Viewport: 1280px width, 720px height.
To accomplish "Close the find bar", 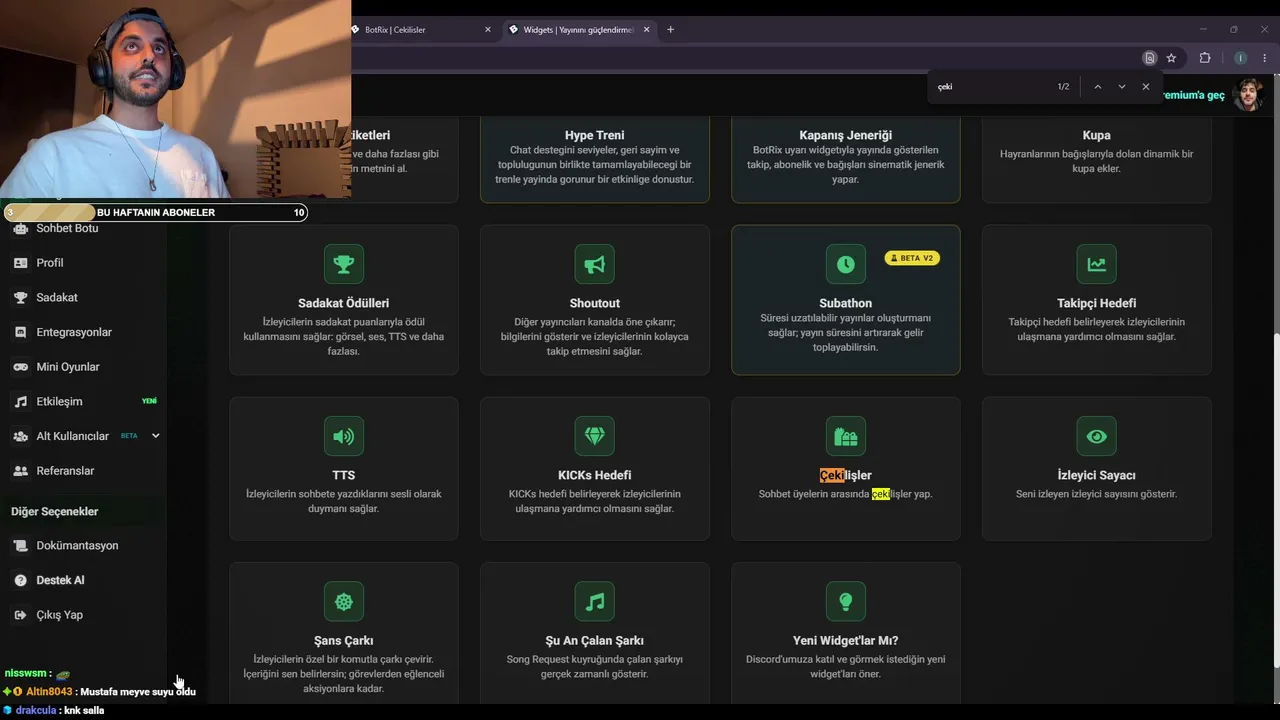I will click(1146, 87).
